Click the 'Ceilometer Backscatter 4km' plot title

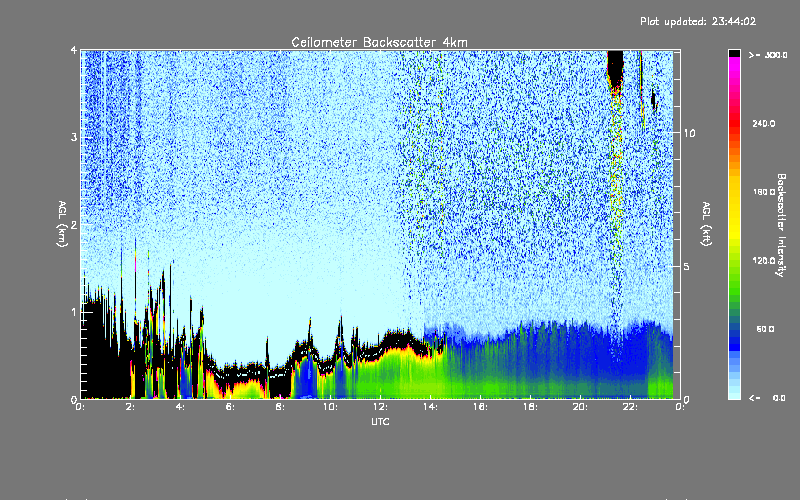[x=379, y=42]
